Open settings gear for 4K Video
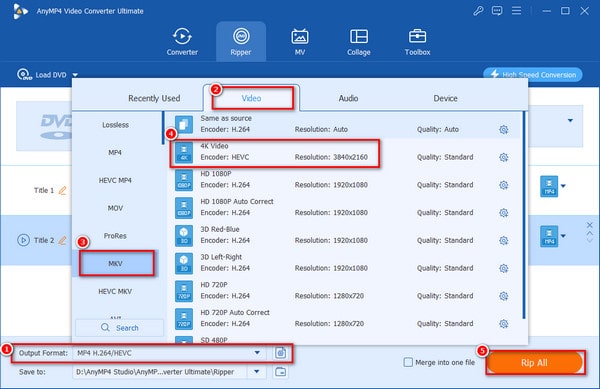Screen dimensions: 600x389 tap(504, 157)
